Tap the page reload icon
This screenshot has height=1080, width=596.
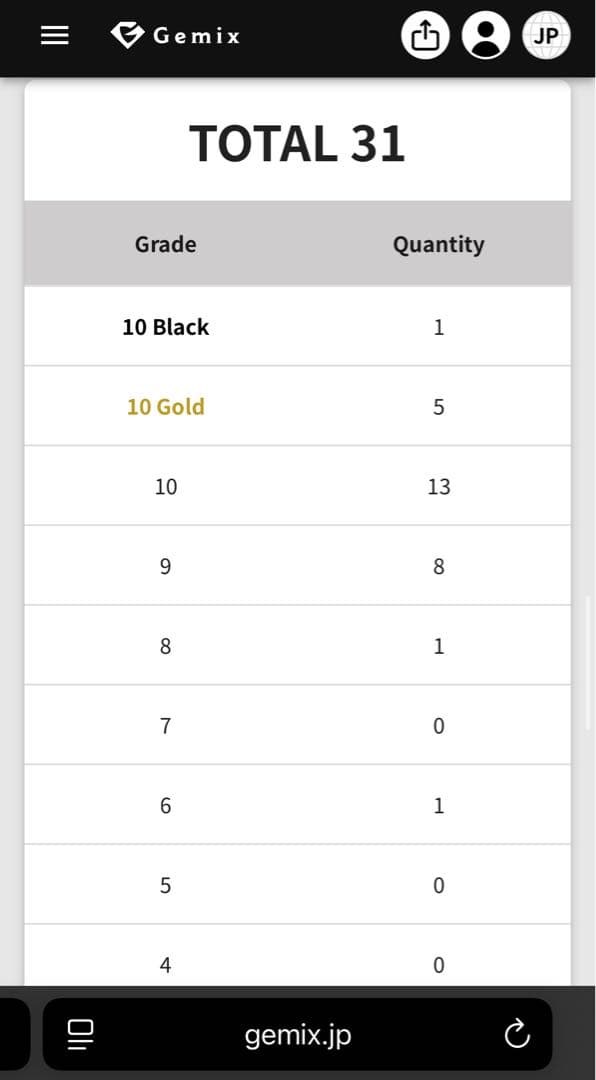click(x=516, y=1035)
